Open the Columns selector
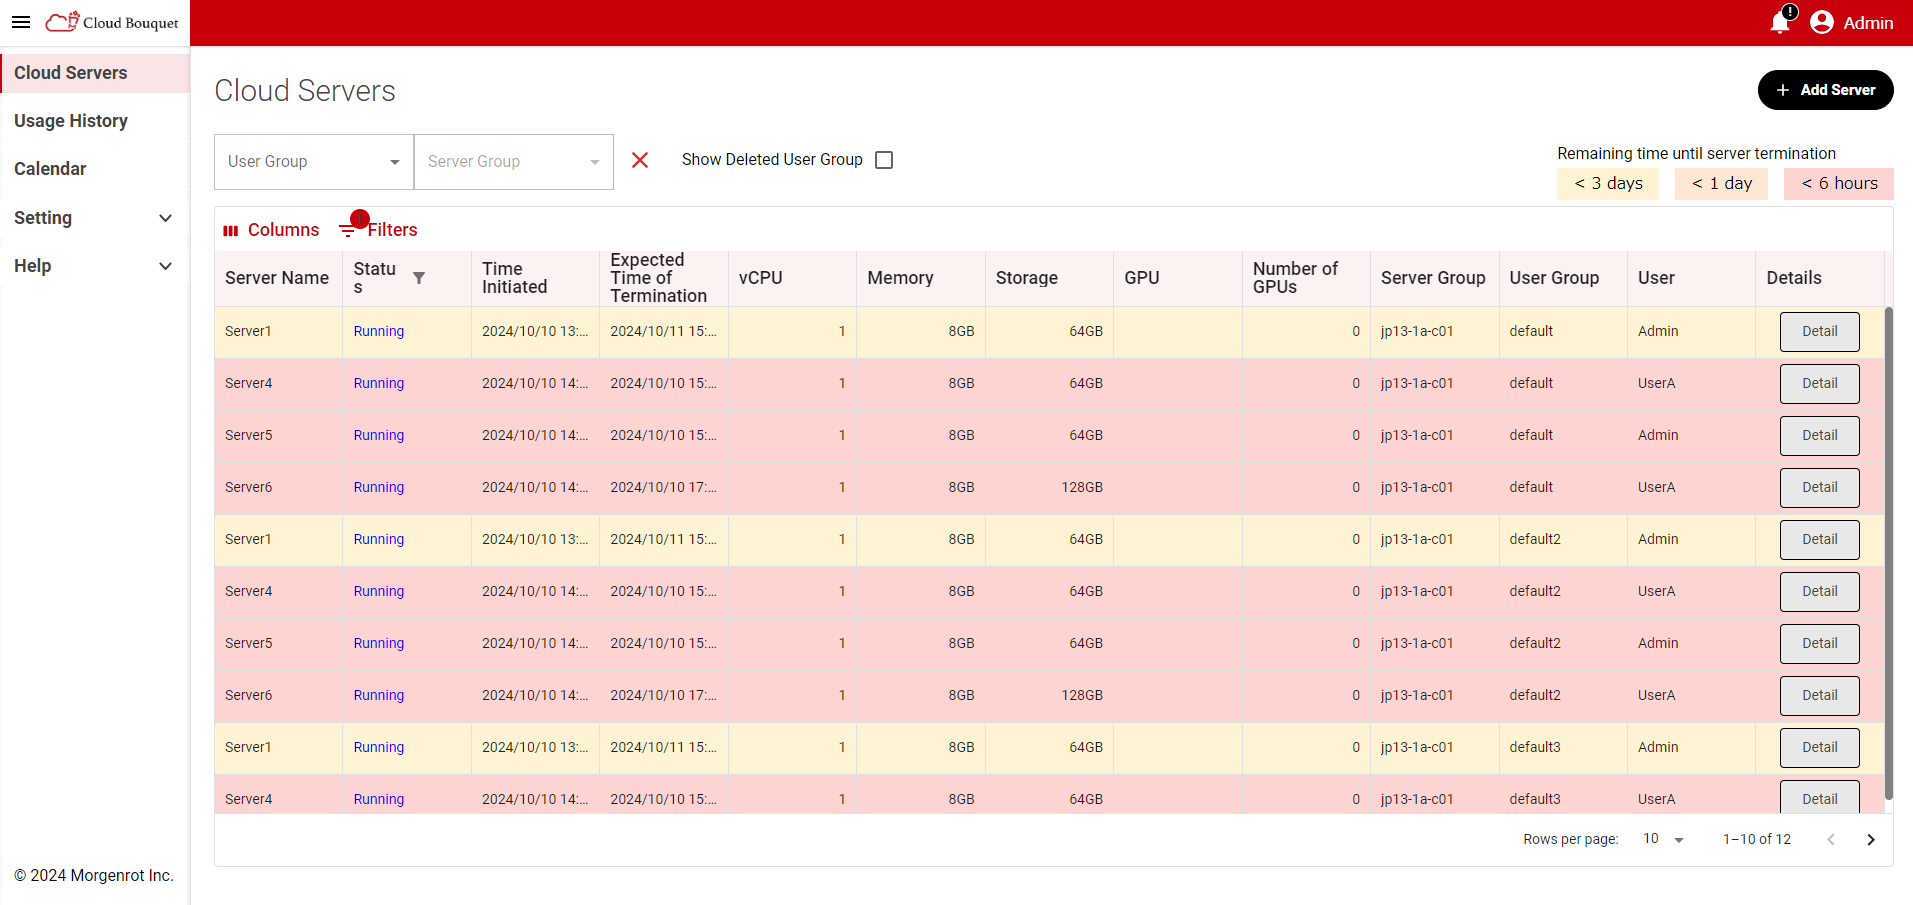Screen dimensions: 1913x905 pyautogui.click(x=271, y=230)
